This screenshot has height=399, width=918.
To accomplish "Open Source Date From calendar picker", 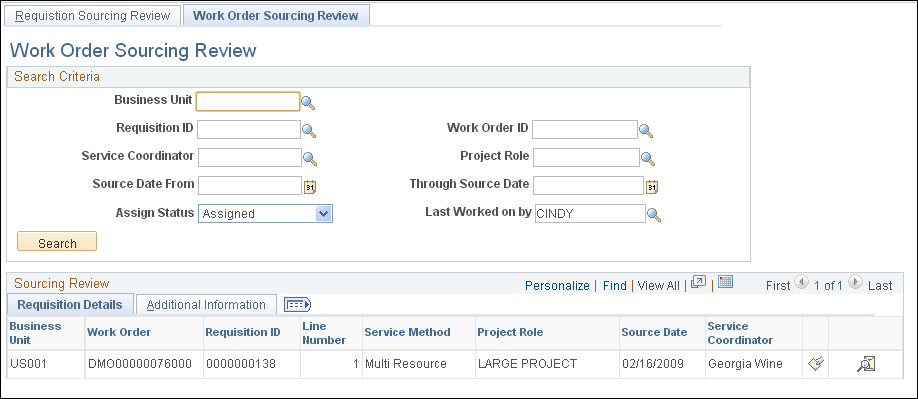I will coord(310,187).
